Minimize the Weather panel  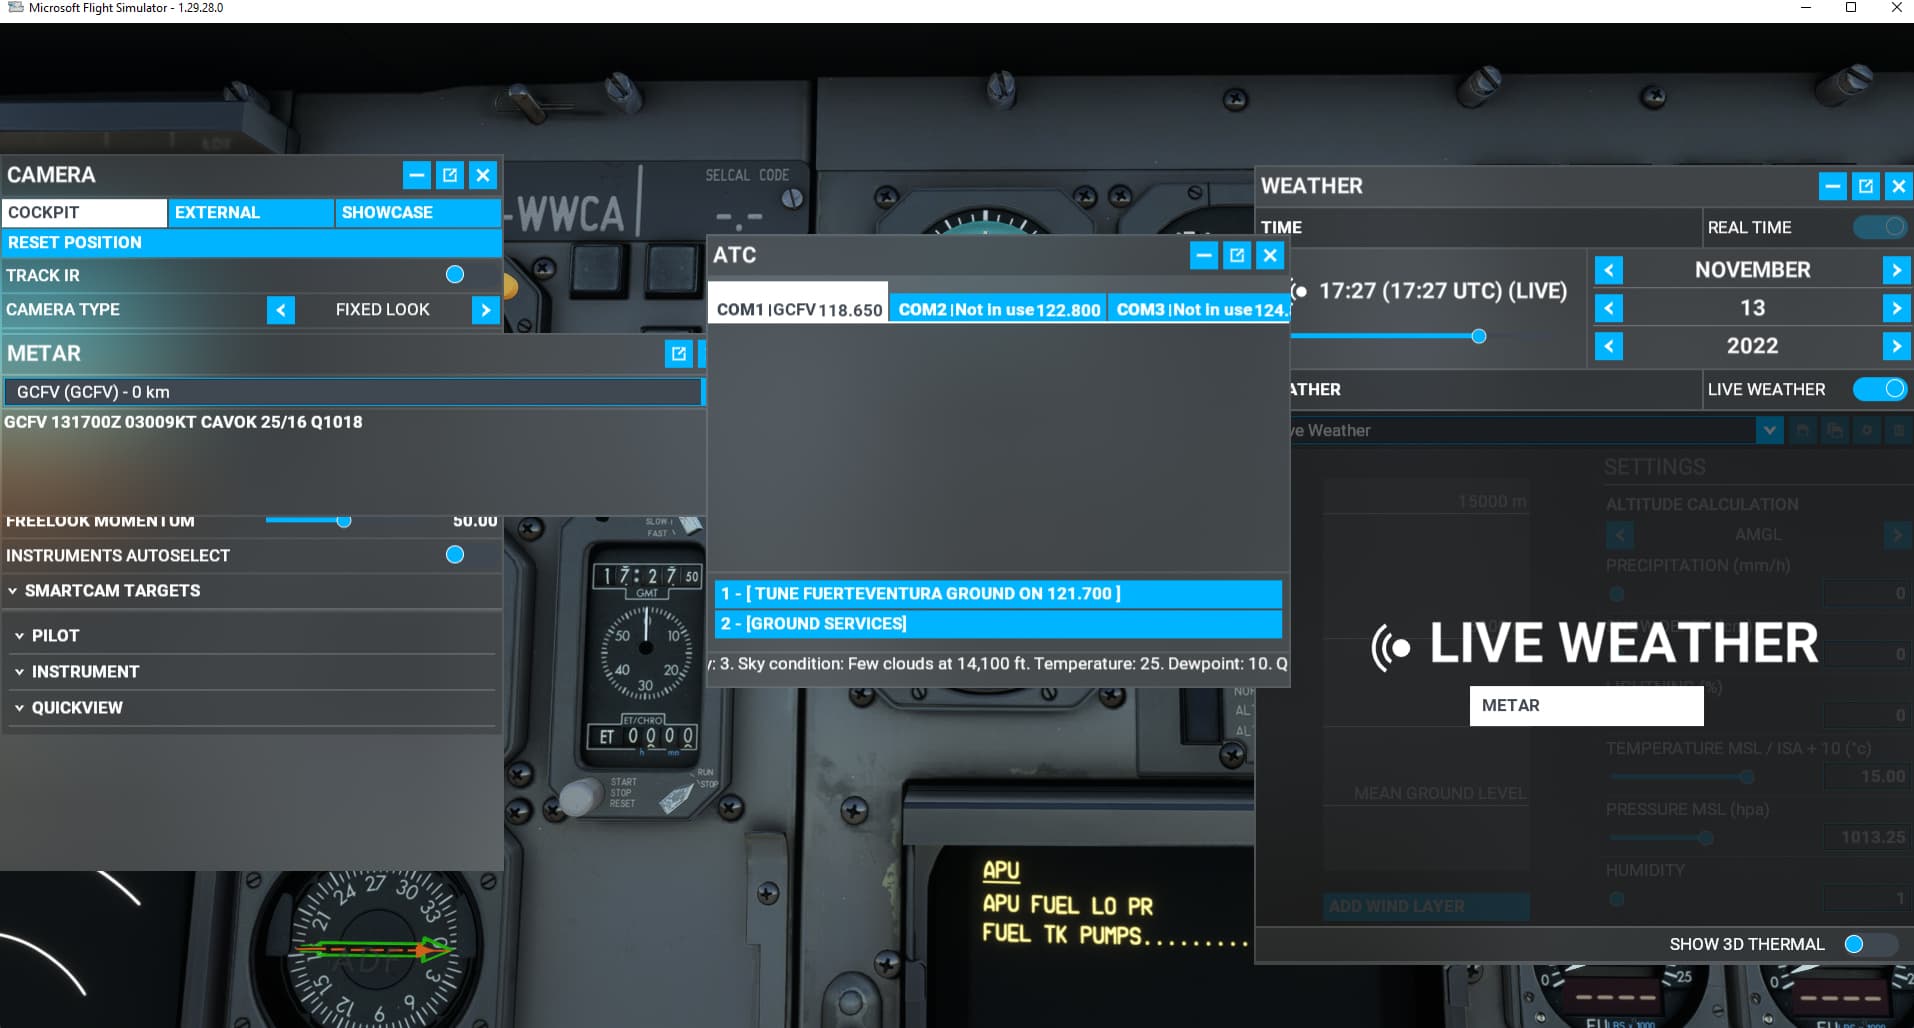1833,186
